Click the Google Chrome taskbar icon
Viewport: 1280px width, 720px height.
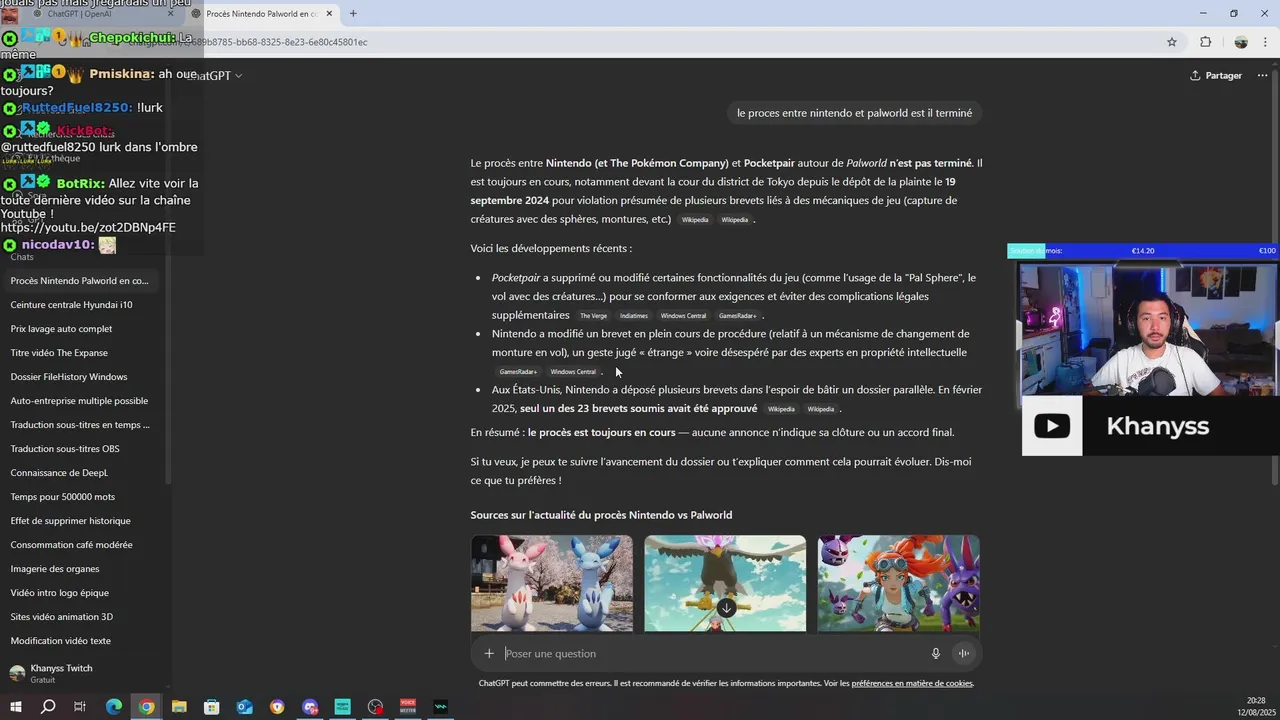click(x=147, y=707)
